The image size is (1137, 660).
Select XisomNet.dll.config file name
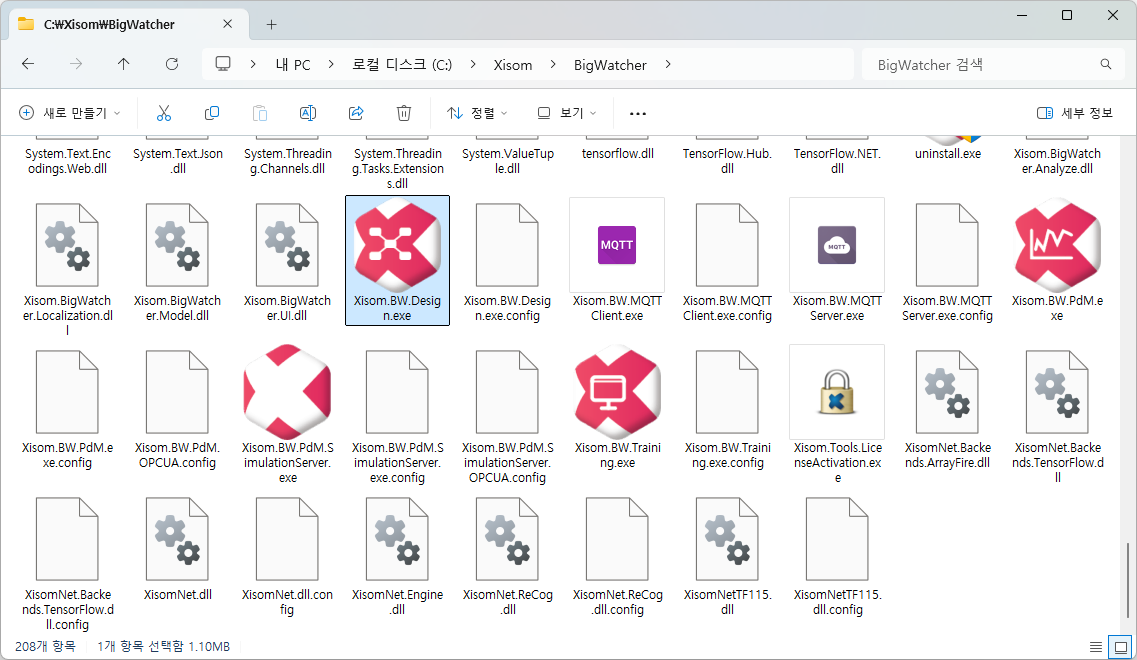click(288, 602)
